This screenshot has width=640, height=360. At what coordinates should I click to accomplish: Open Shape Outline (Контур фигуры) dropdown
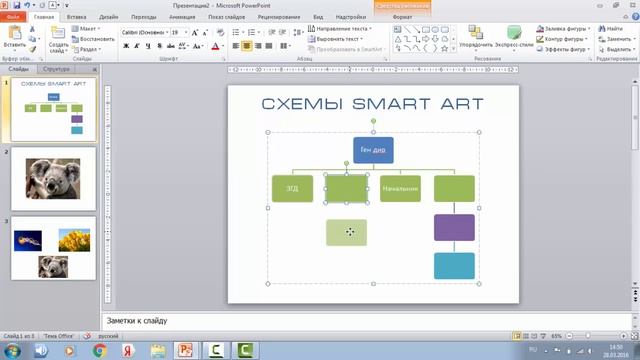[562, 39]
